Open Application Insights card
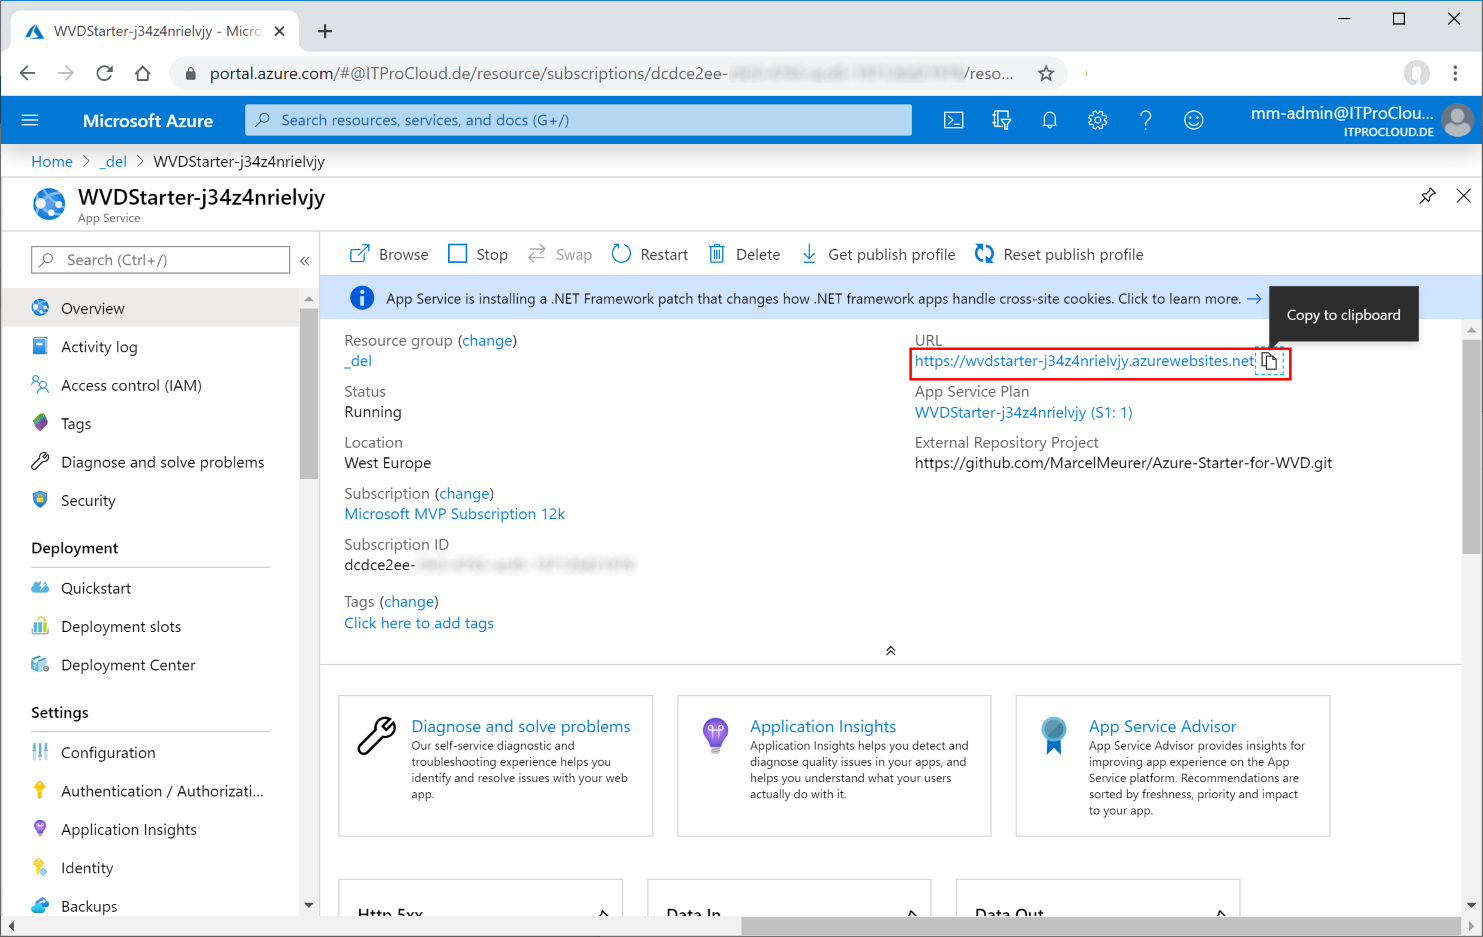 tap(834, 765)
